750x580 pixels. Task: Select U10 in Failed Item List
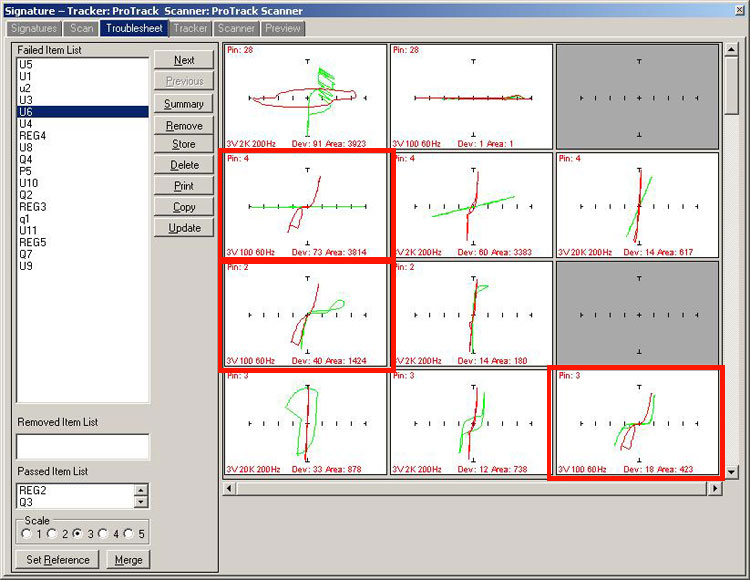[x=83, y=183]
